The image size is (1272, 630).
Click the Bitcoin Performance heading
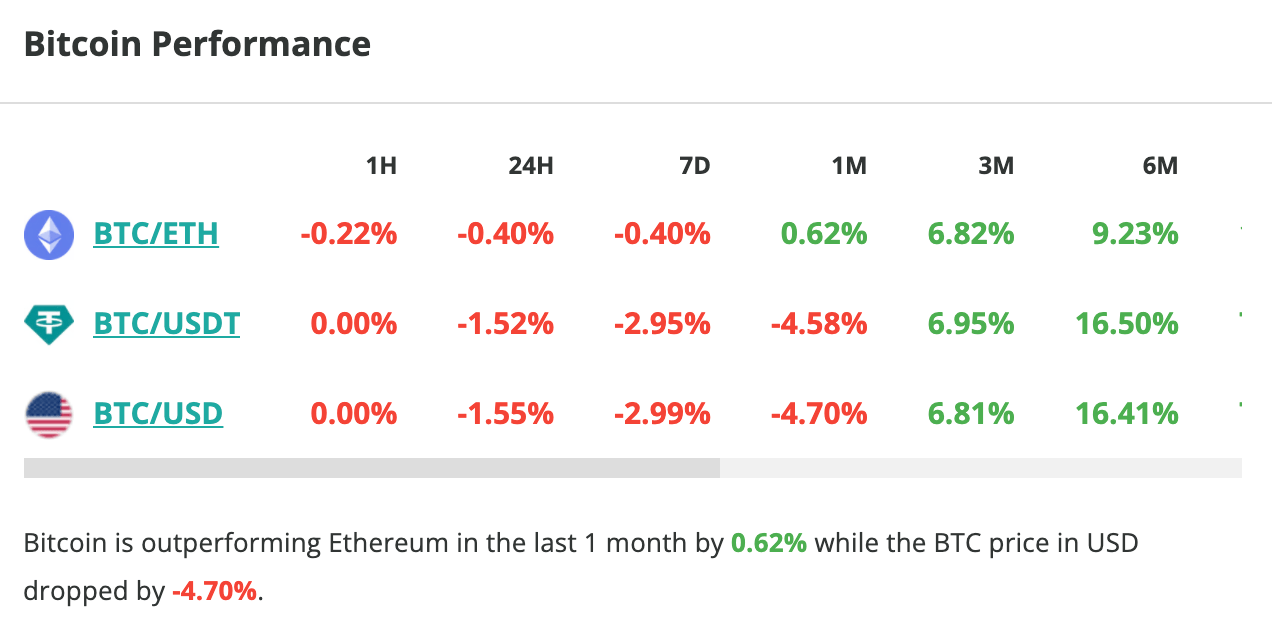197,45
